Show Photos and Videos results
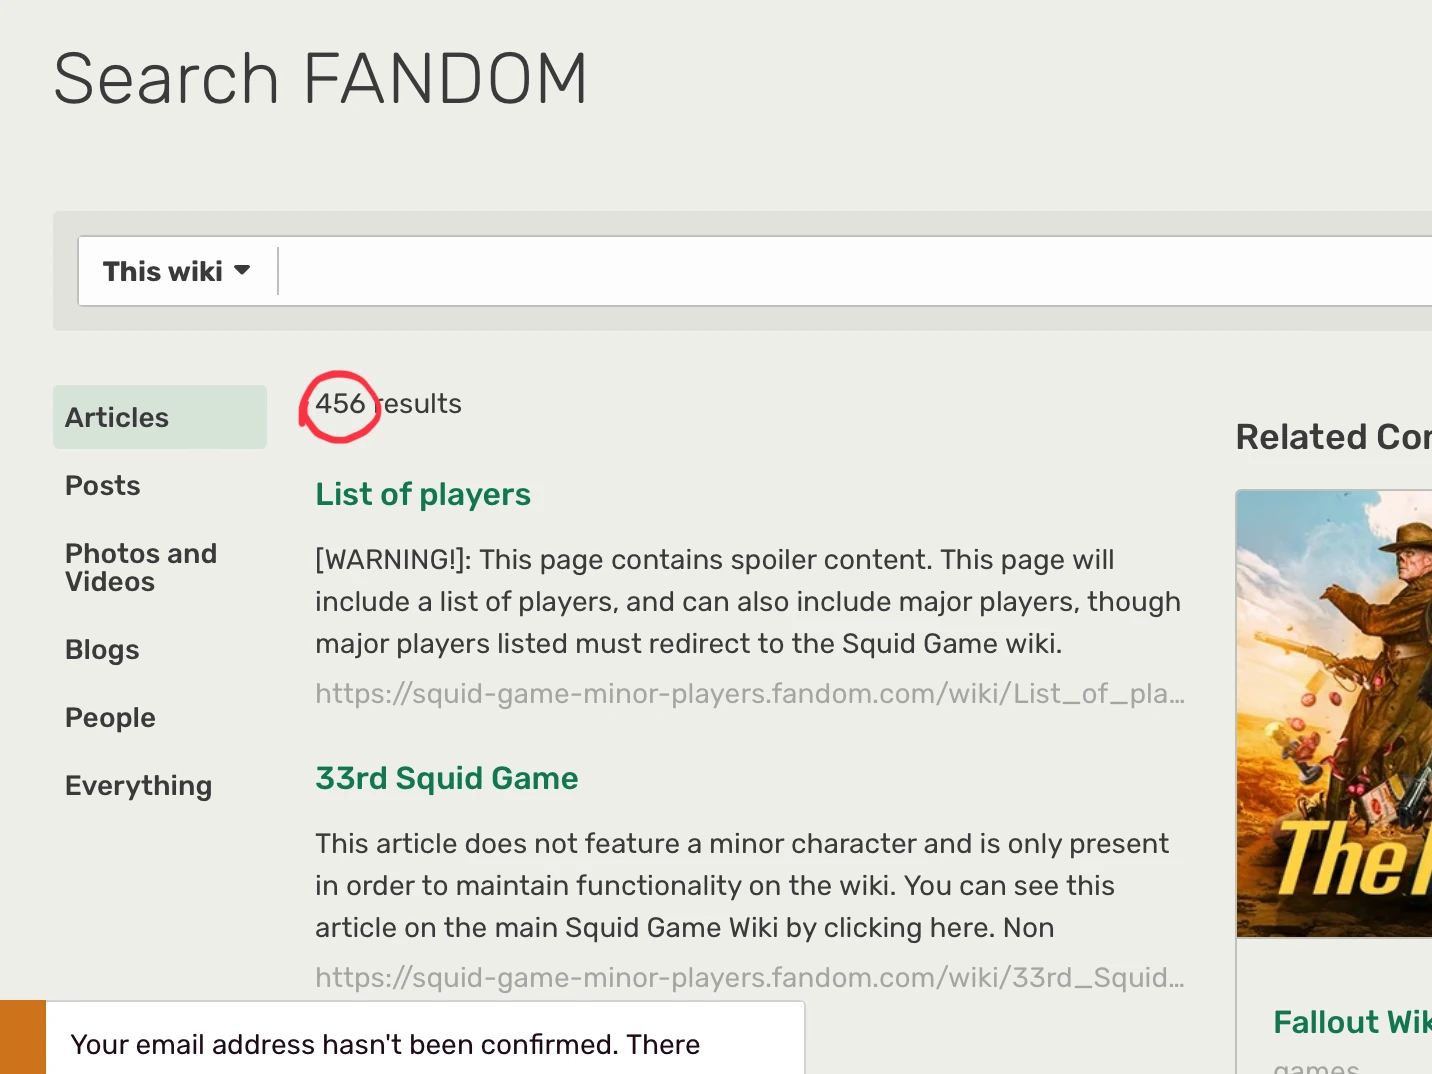 point(140,567)
